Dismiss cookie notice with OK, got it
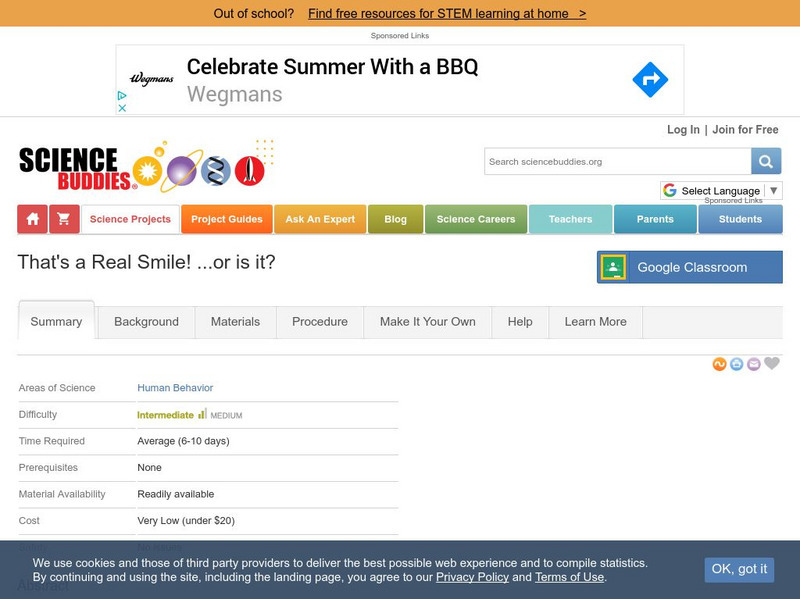Image resolution: width=800 pixels, height=599 pixels. click(739, 569)
